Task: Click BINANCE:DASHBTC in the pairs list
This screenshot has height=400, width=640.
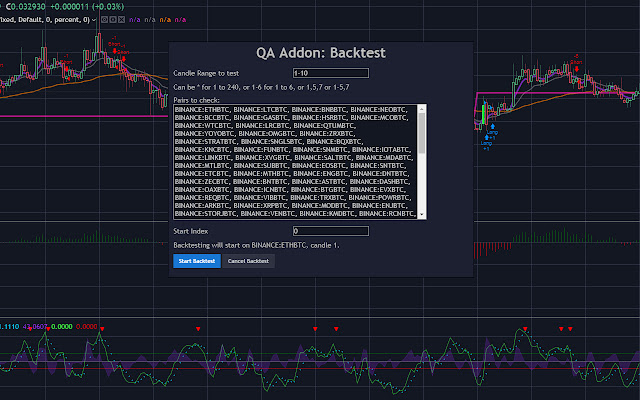Action: (380, 182)
